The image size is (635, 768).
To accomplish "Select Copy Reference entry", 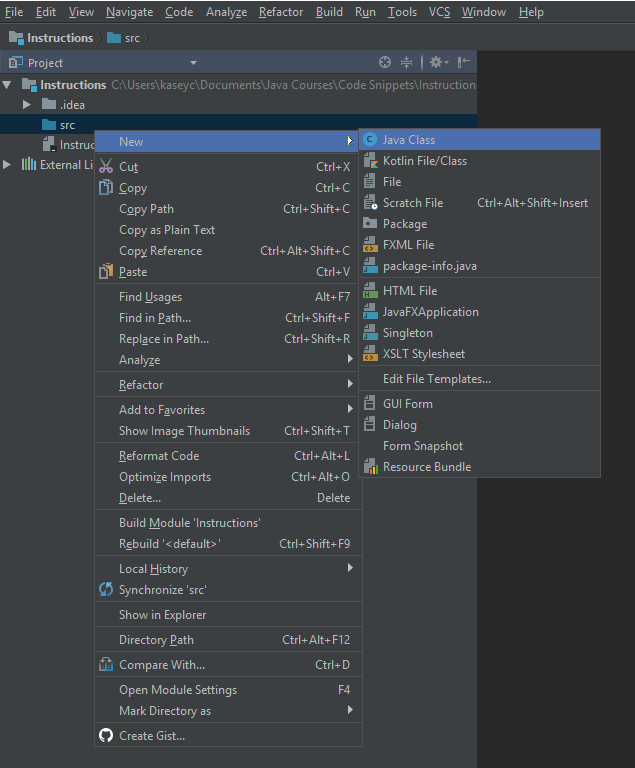I will (228, 251).
